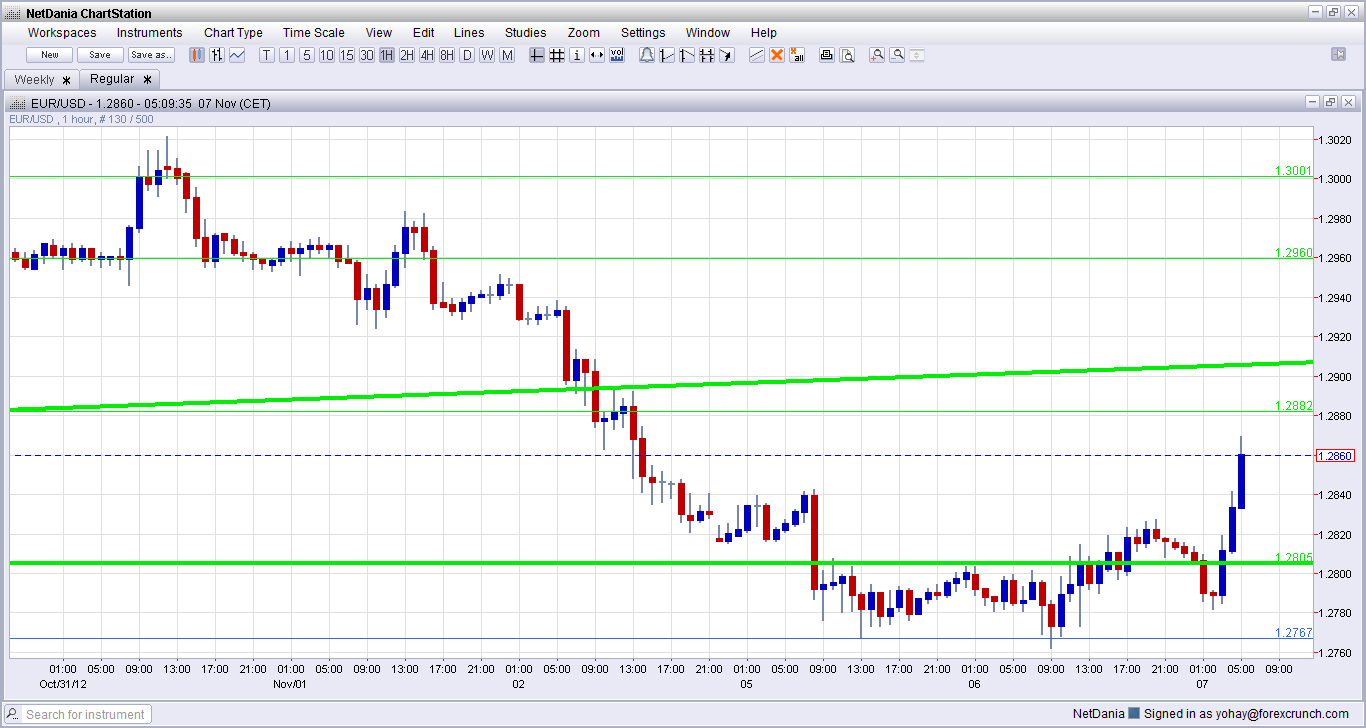Screen dimensions: 1366x728
Task: Click the Save as.. button
Action: (151, 55)
